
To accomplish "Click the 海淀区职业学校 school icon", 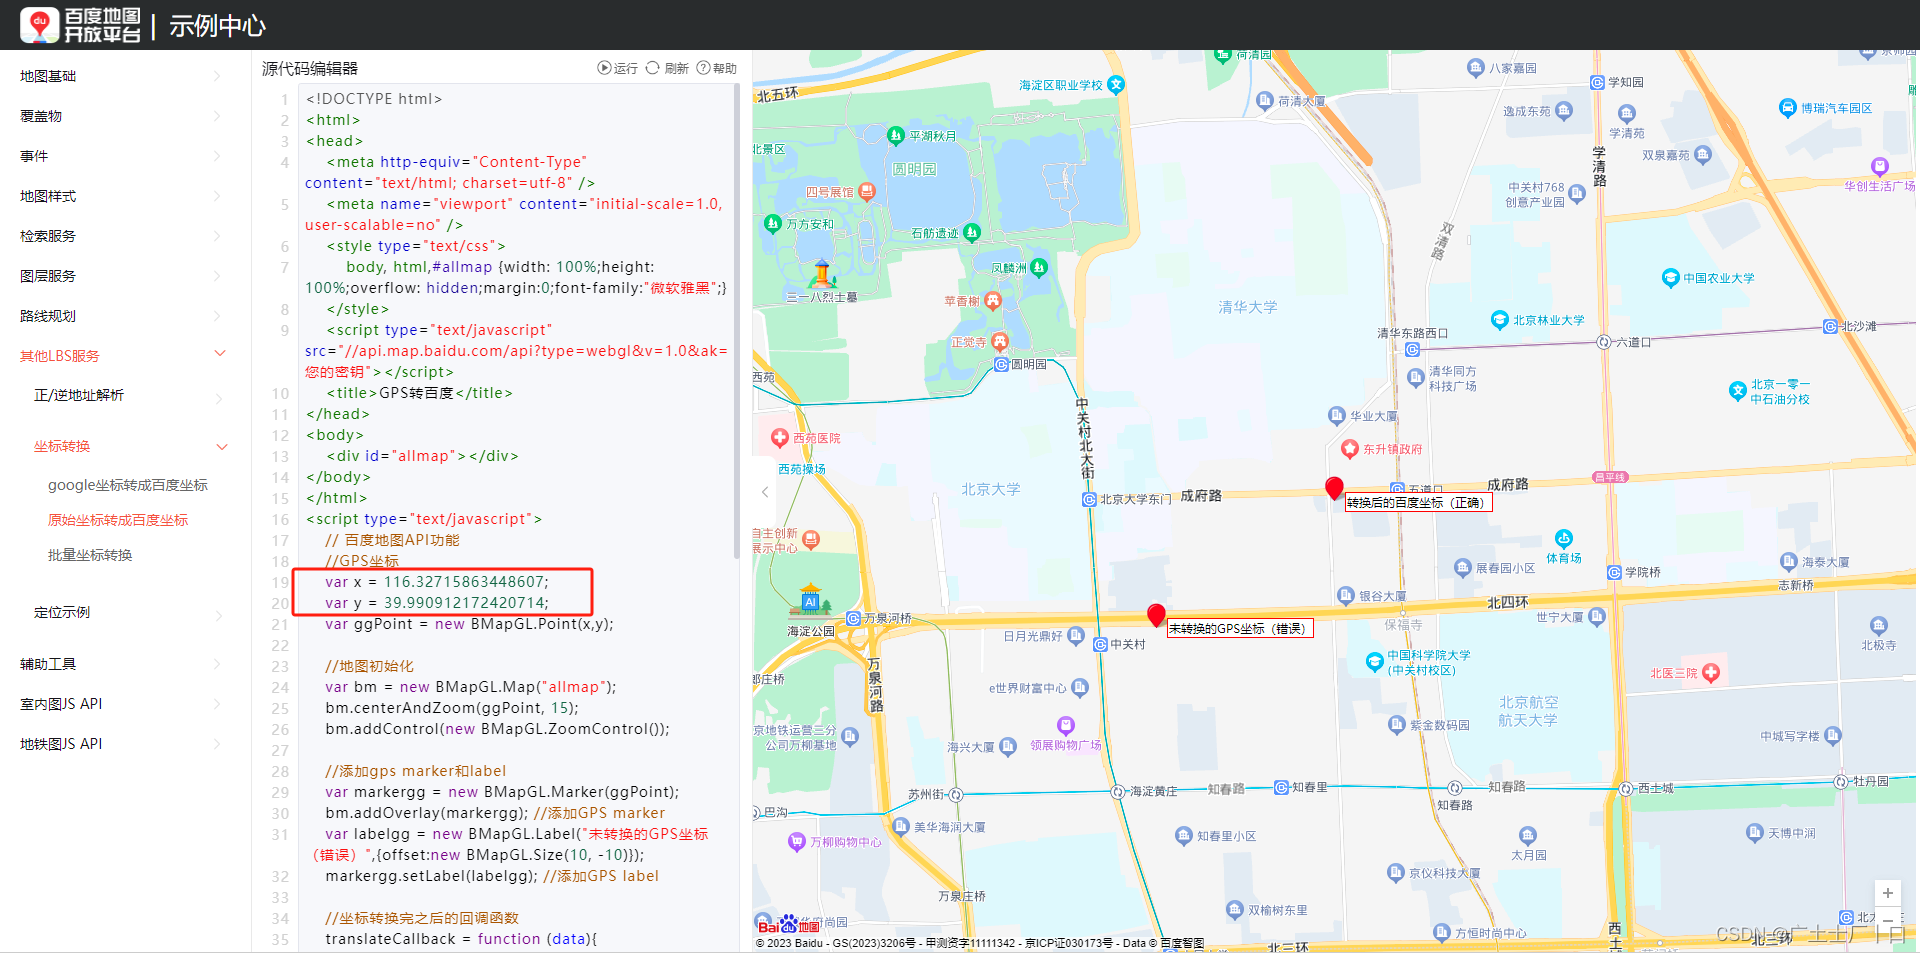I will pos(1116,85).
